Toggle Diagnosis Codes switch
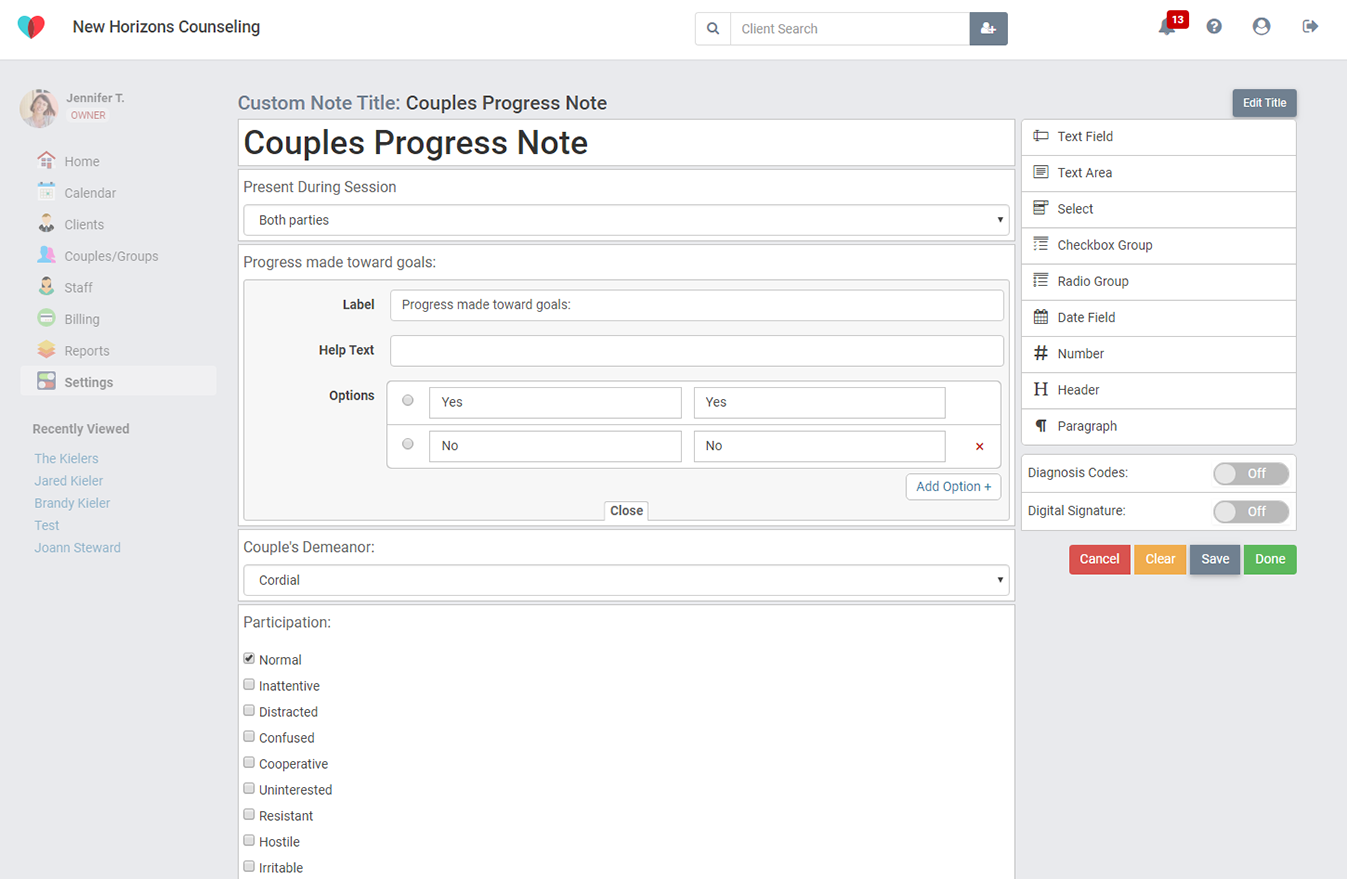 [1251, 473]
